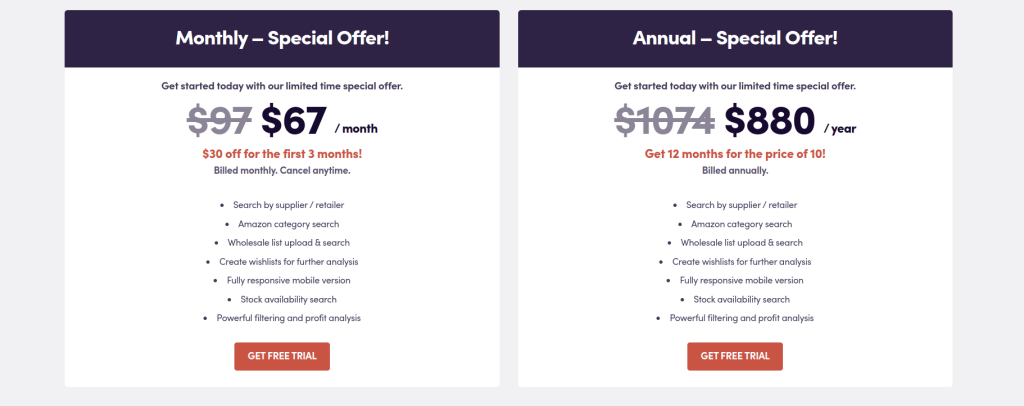Viewport: 1024px width, 406px height.
Task: Click GET FREE TRIAL under Monthly plan
Action: [282, 356]
